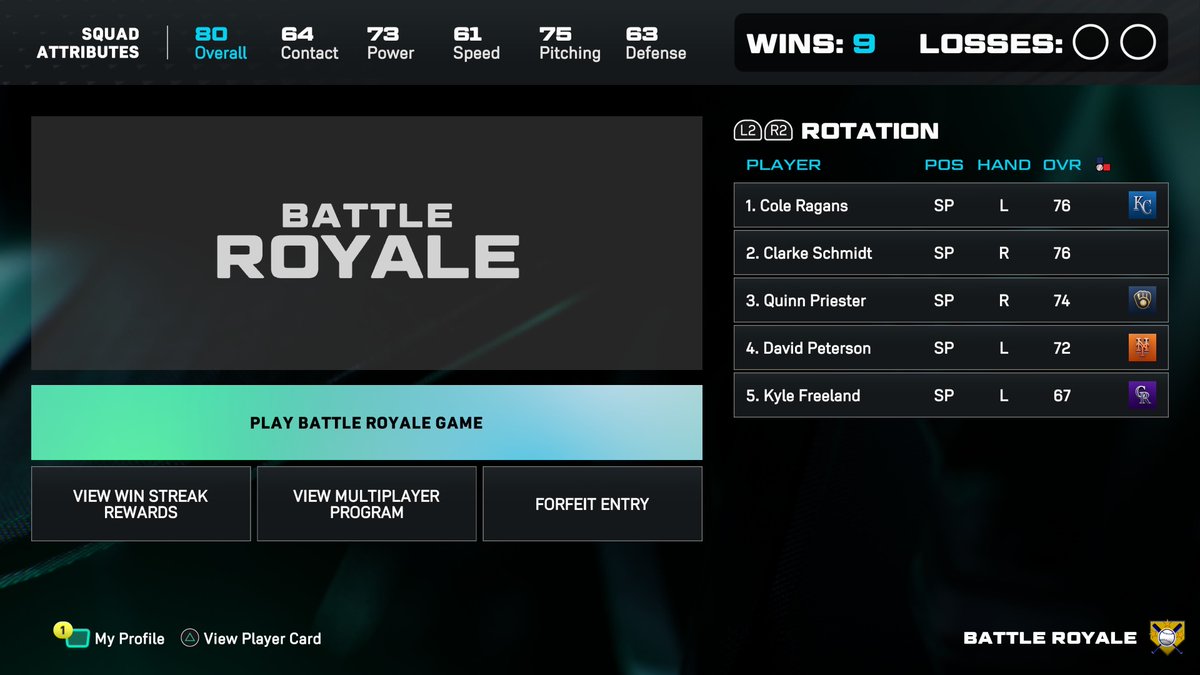The image size is (1200, 675).
Task: Click the Squad Attributes label
Action: tap(88, 43)
